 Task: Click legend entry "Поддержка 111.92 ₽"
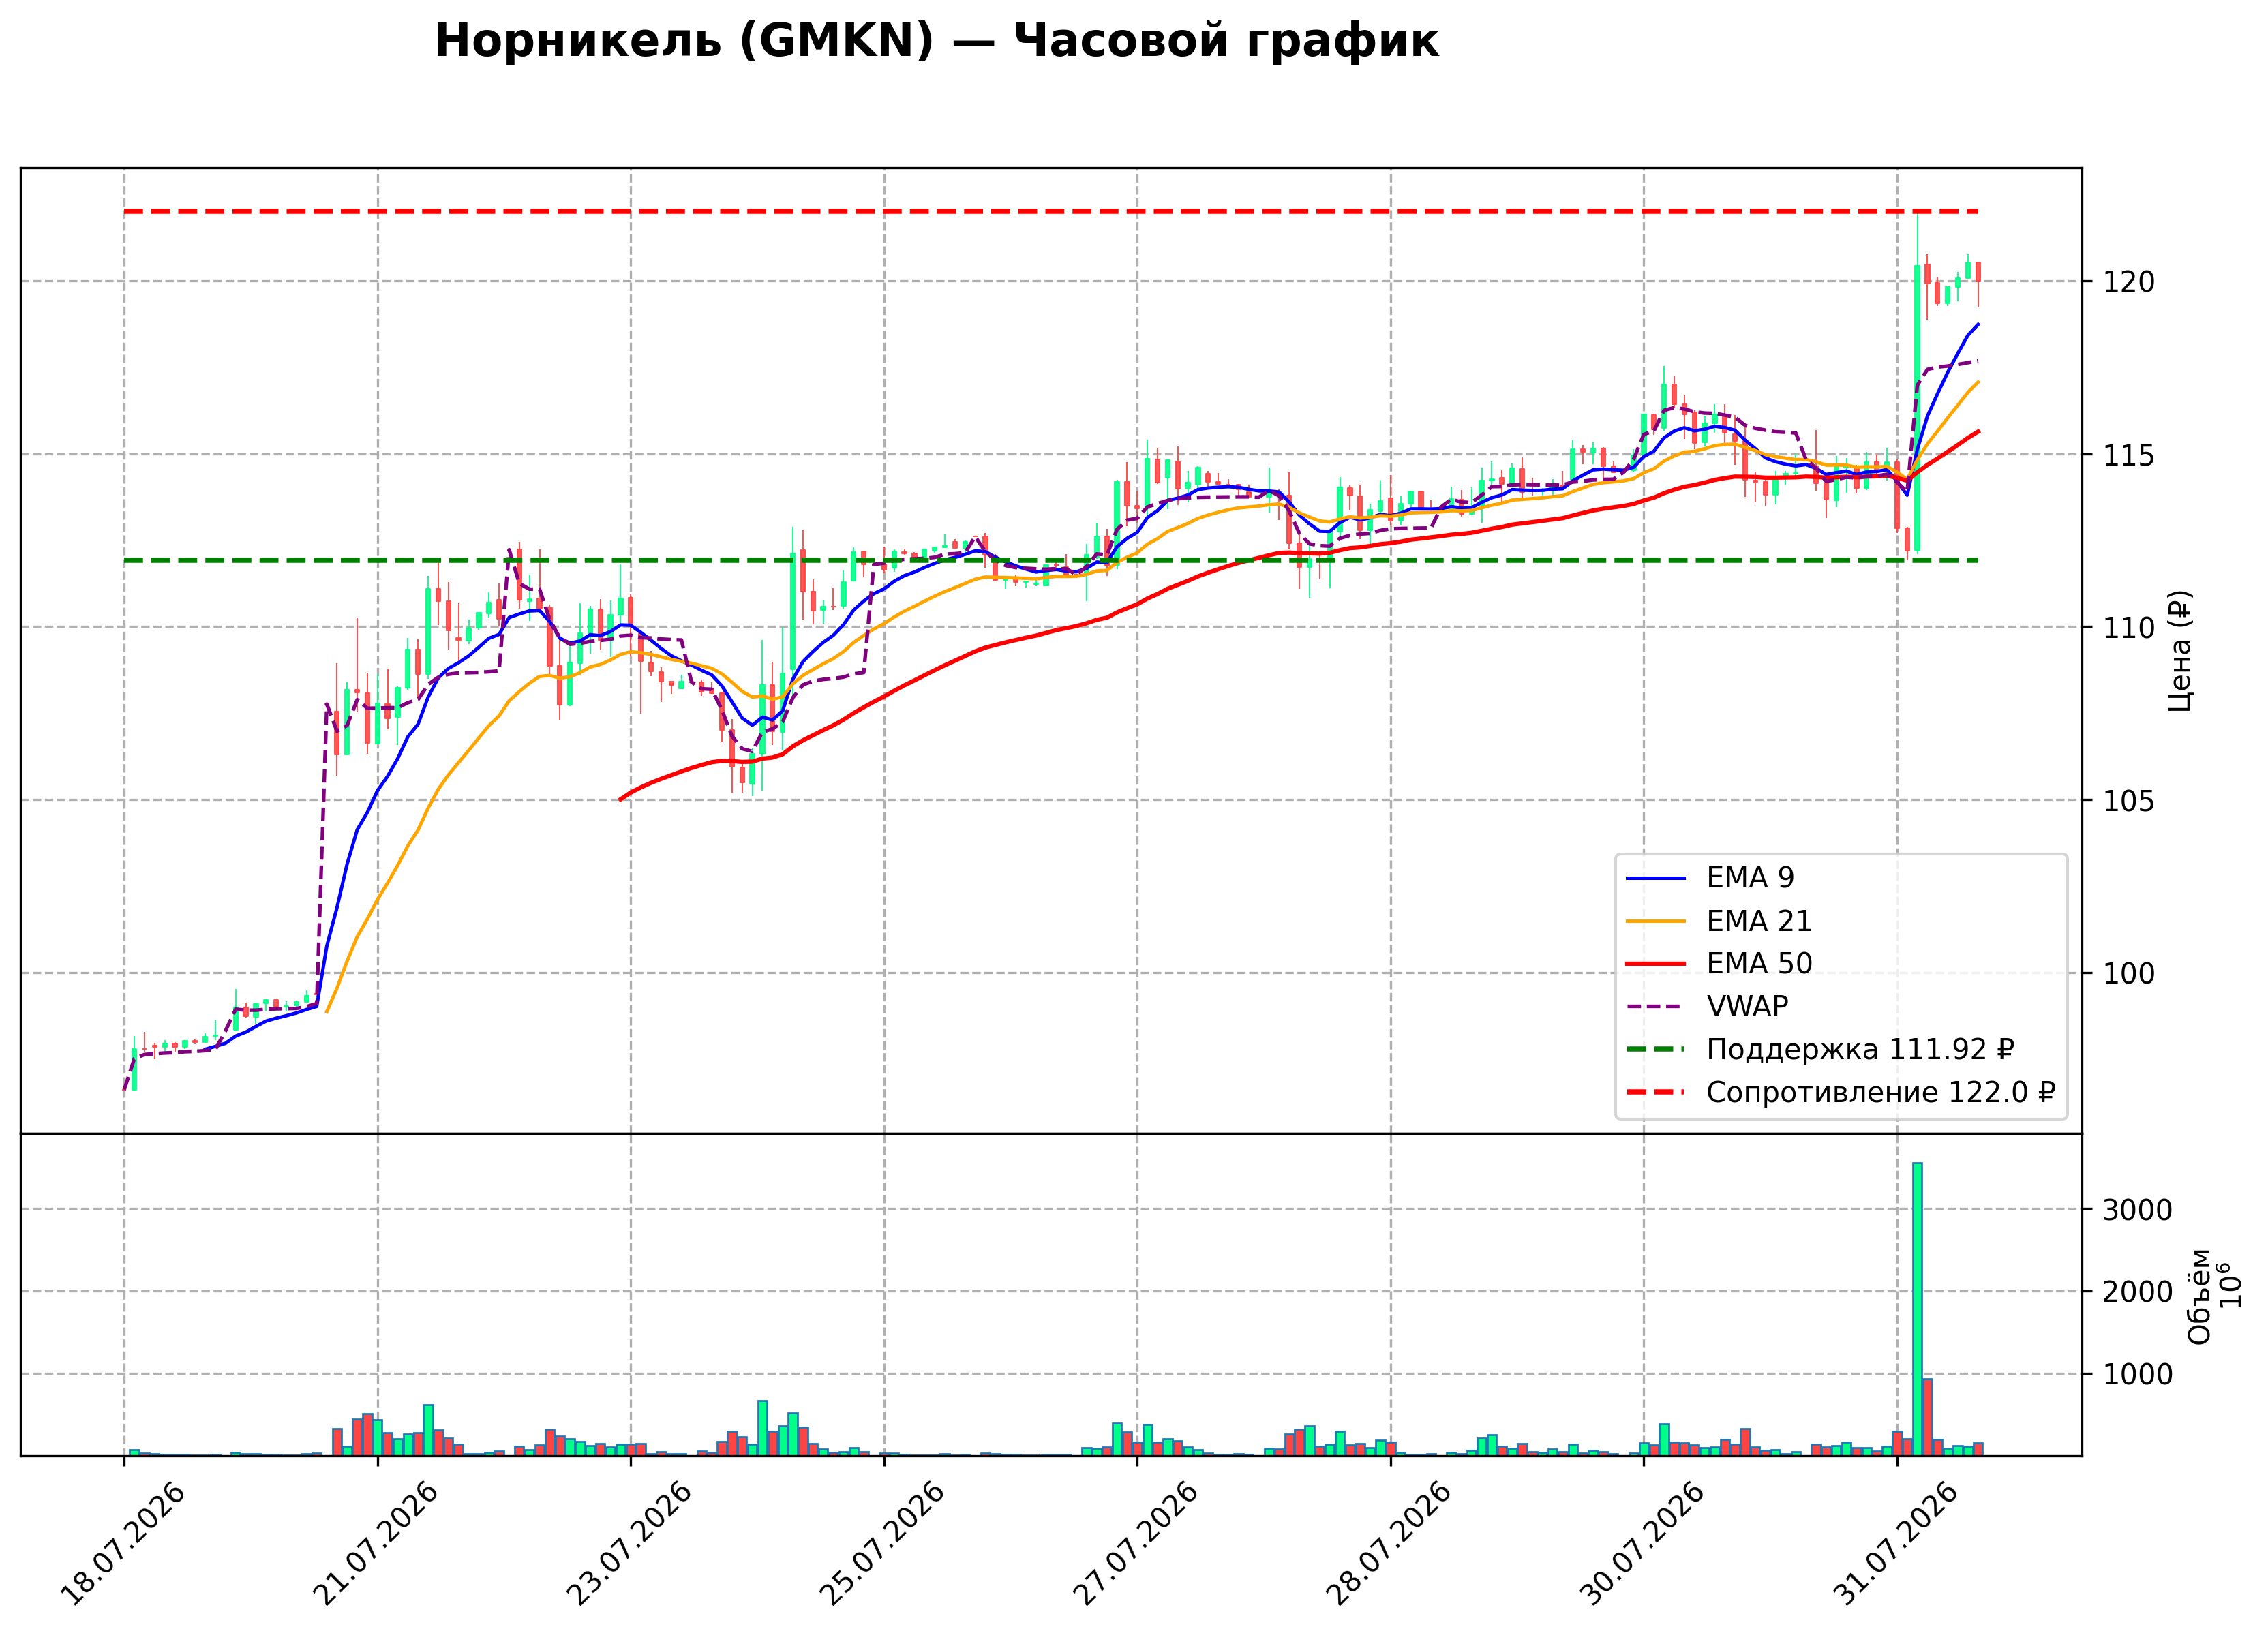[x=1820, y=1050]
